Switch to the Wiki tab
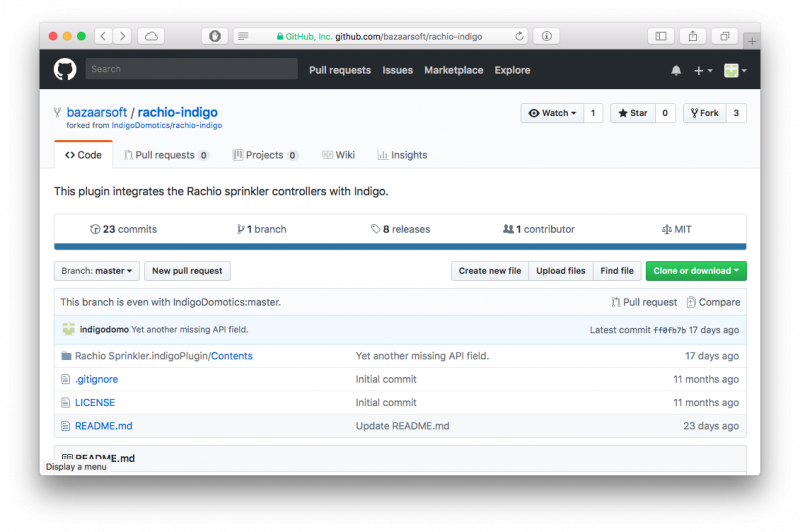The width and height of the screenshot is (800, 532). [338, 155]
